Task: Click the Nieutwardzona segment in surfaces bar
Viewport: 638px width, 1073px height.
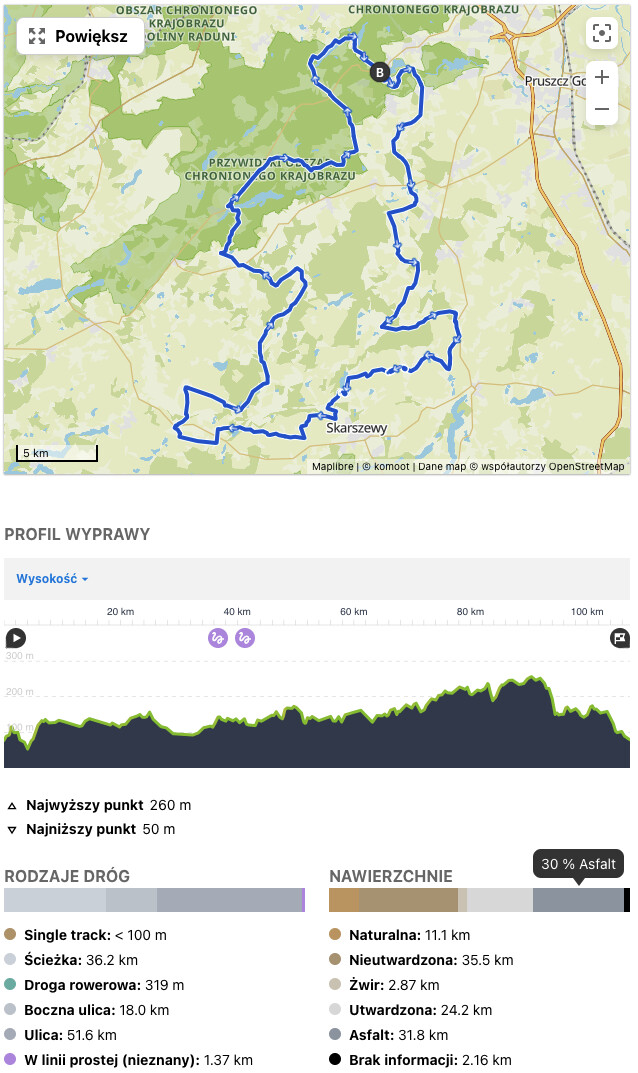Action: 408,900
